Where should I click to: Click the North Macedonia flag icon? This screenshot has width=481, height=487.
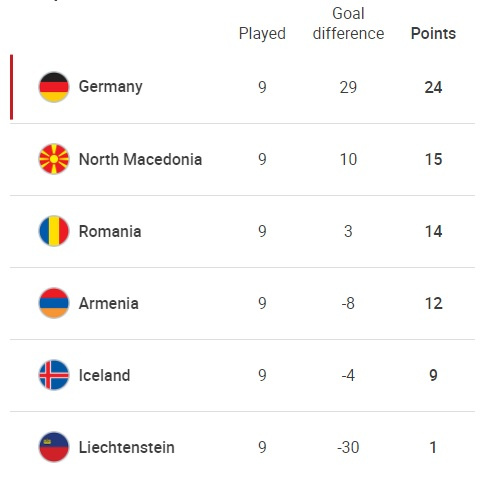click(54, 159)
